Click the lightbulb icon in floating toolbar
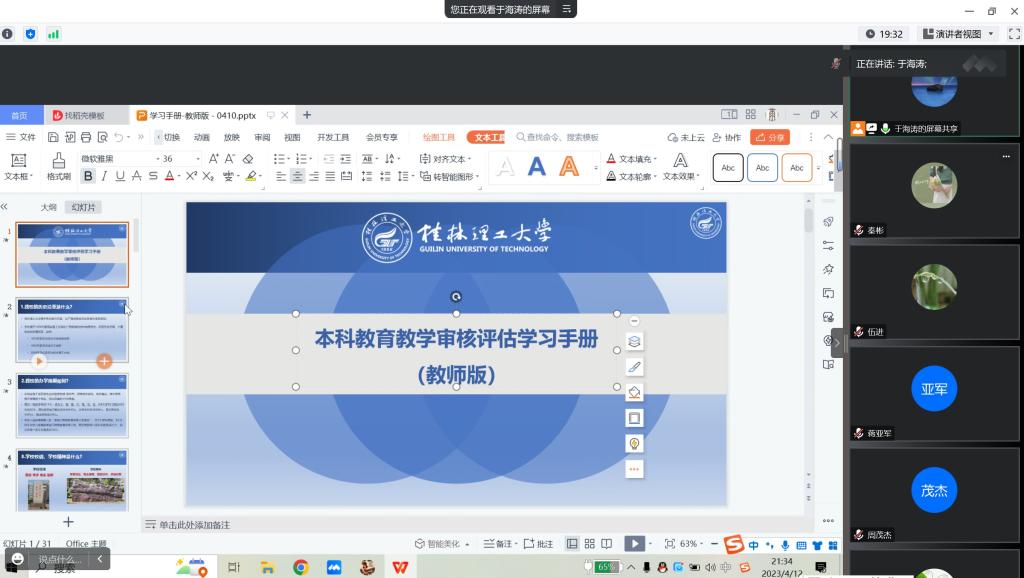Image resolution: width=1024 pixels, height=578 pixels. 634,443
